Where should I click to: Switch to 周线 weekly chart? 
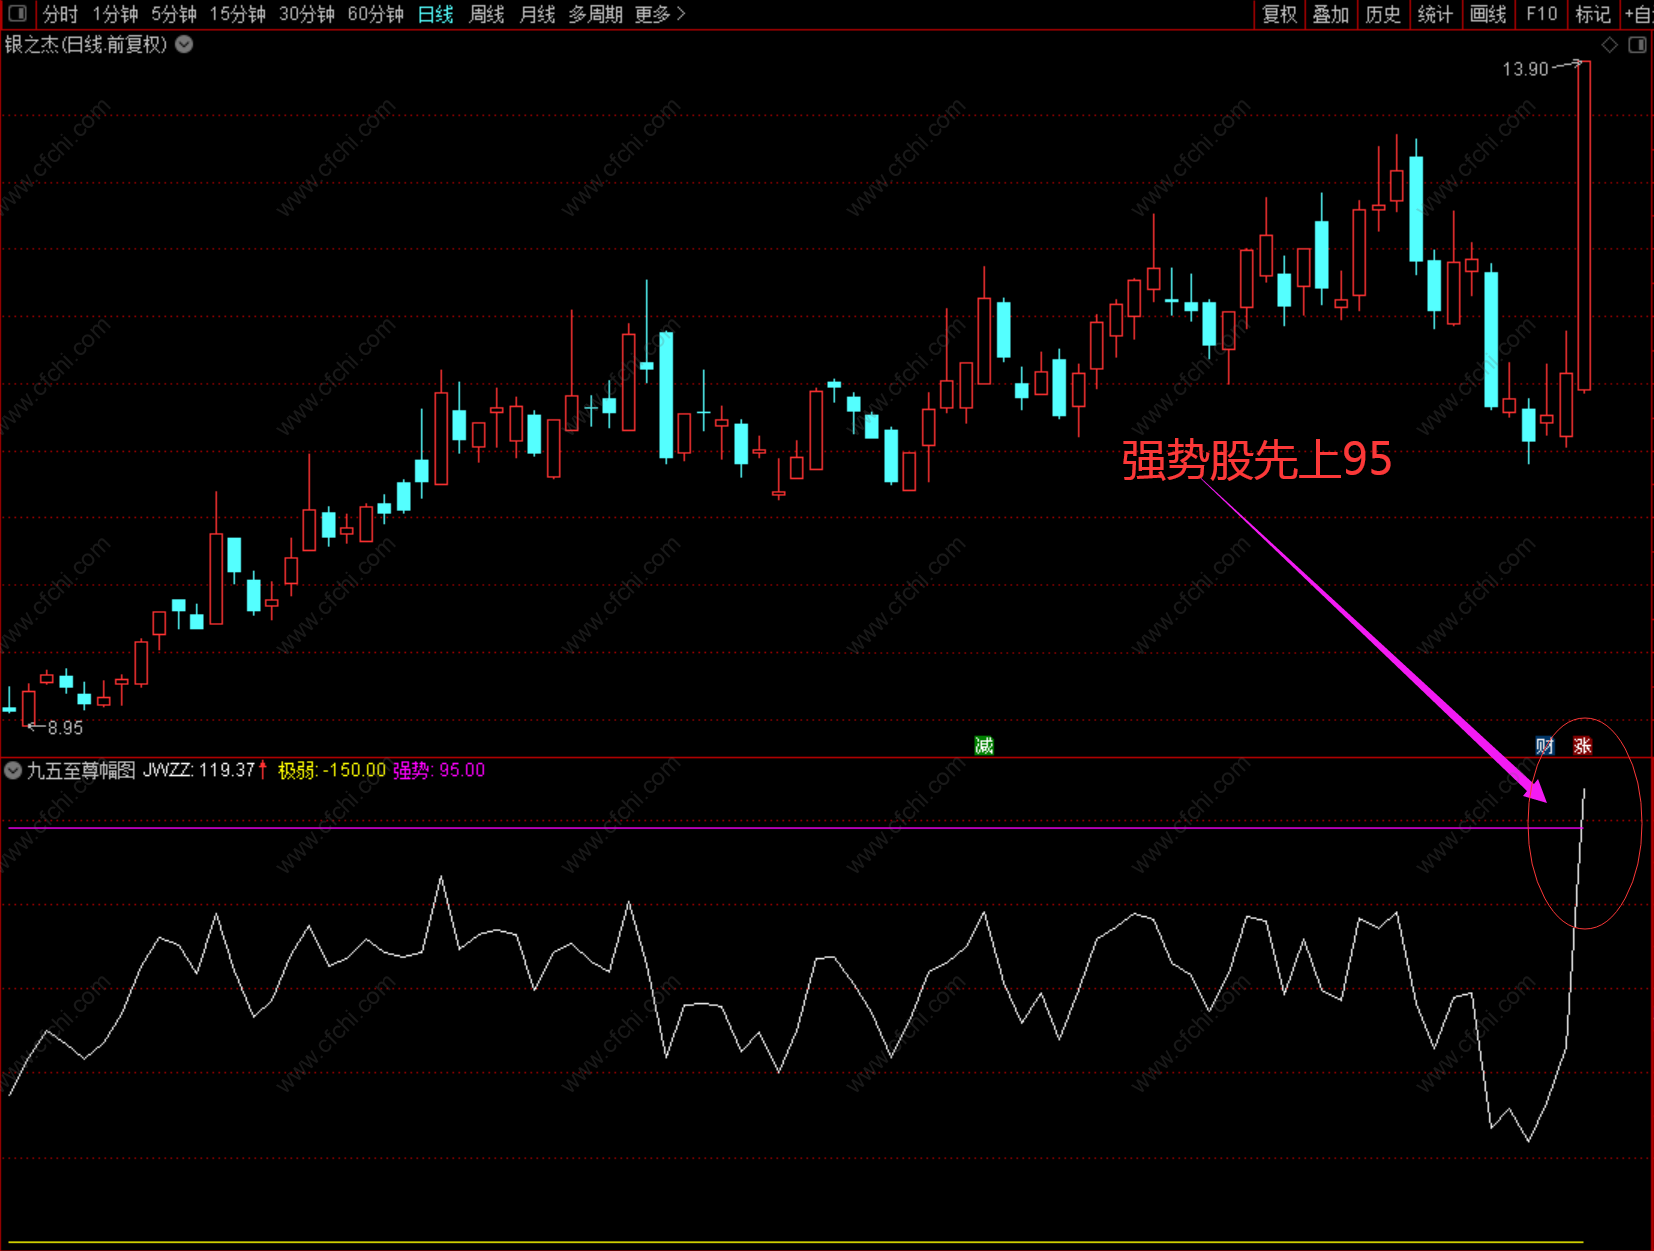[487, 14]
